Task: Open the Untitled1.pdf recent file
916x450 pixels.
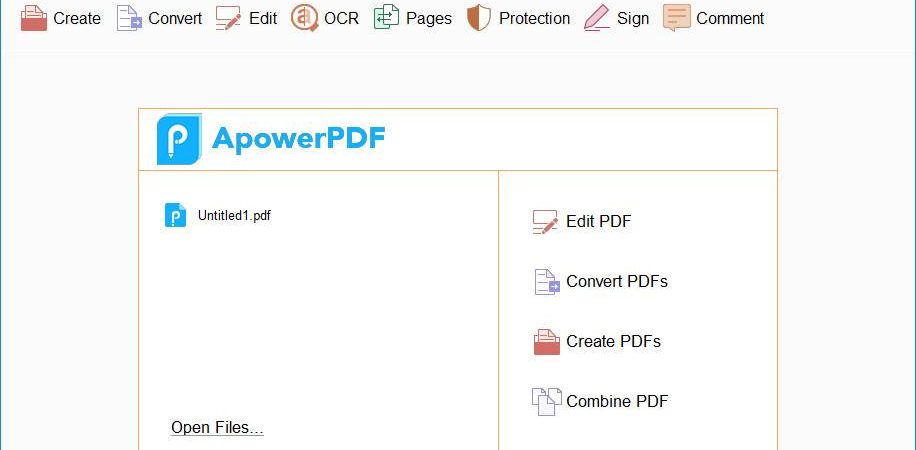Action: pyautogui.click(x=218, y=216)
